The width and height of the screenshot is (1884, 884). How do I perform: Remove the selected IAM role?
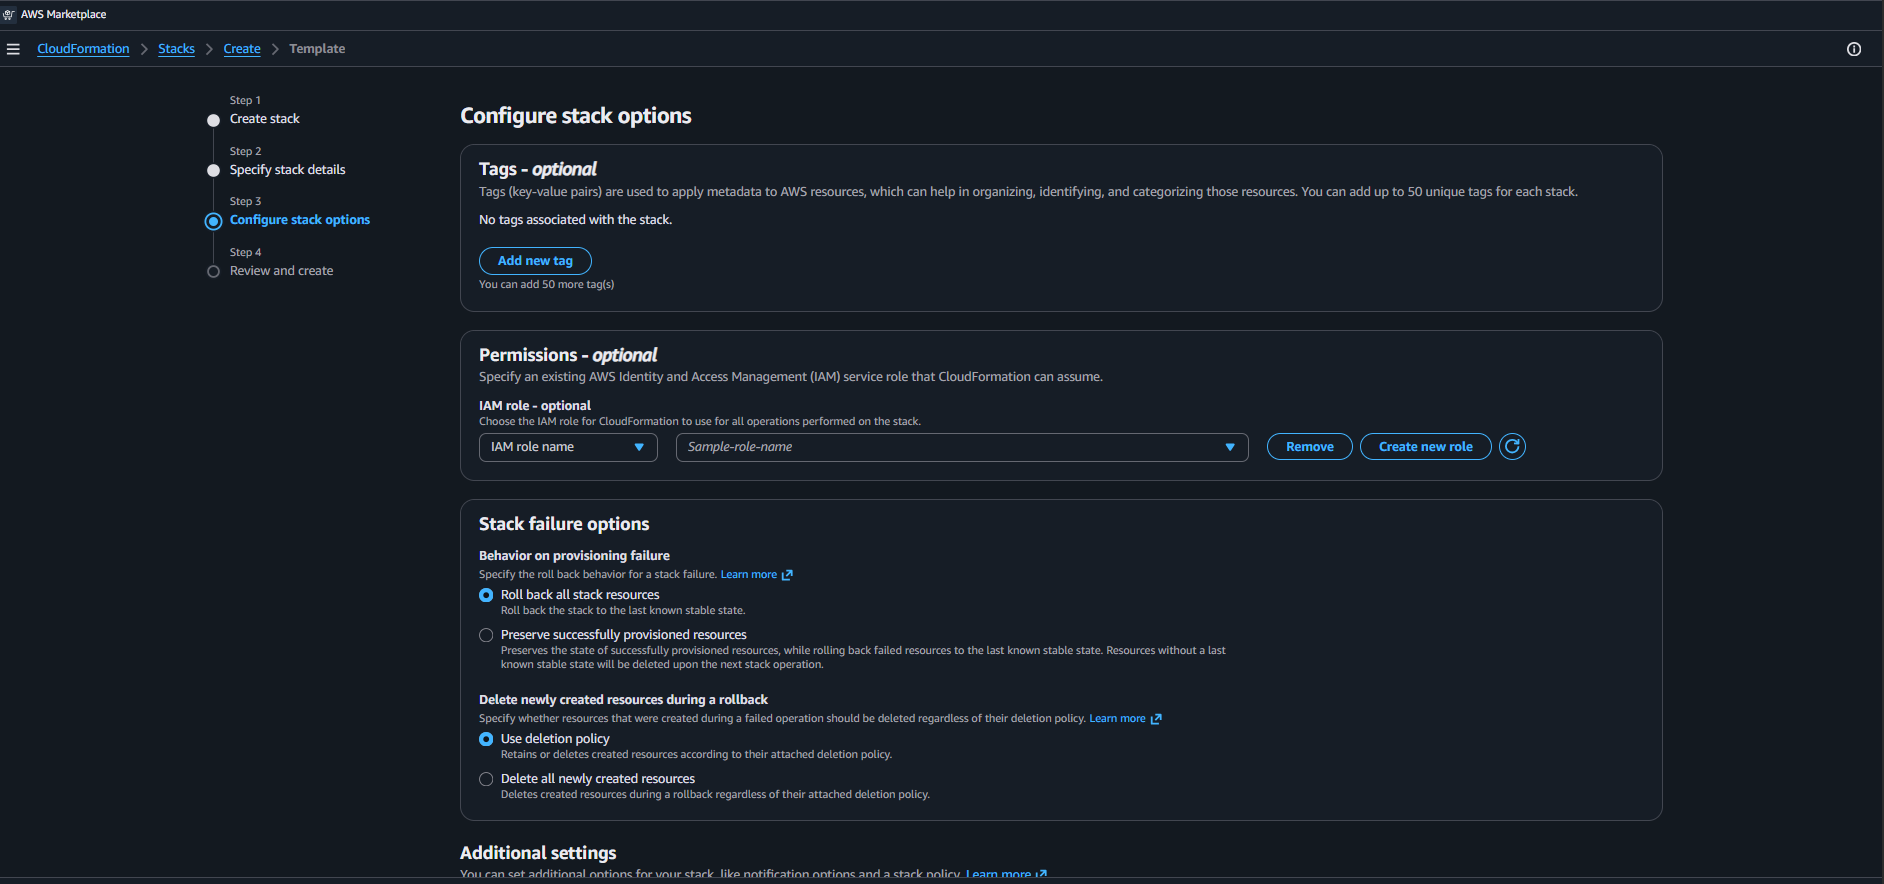(x=1310, y=447)
